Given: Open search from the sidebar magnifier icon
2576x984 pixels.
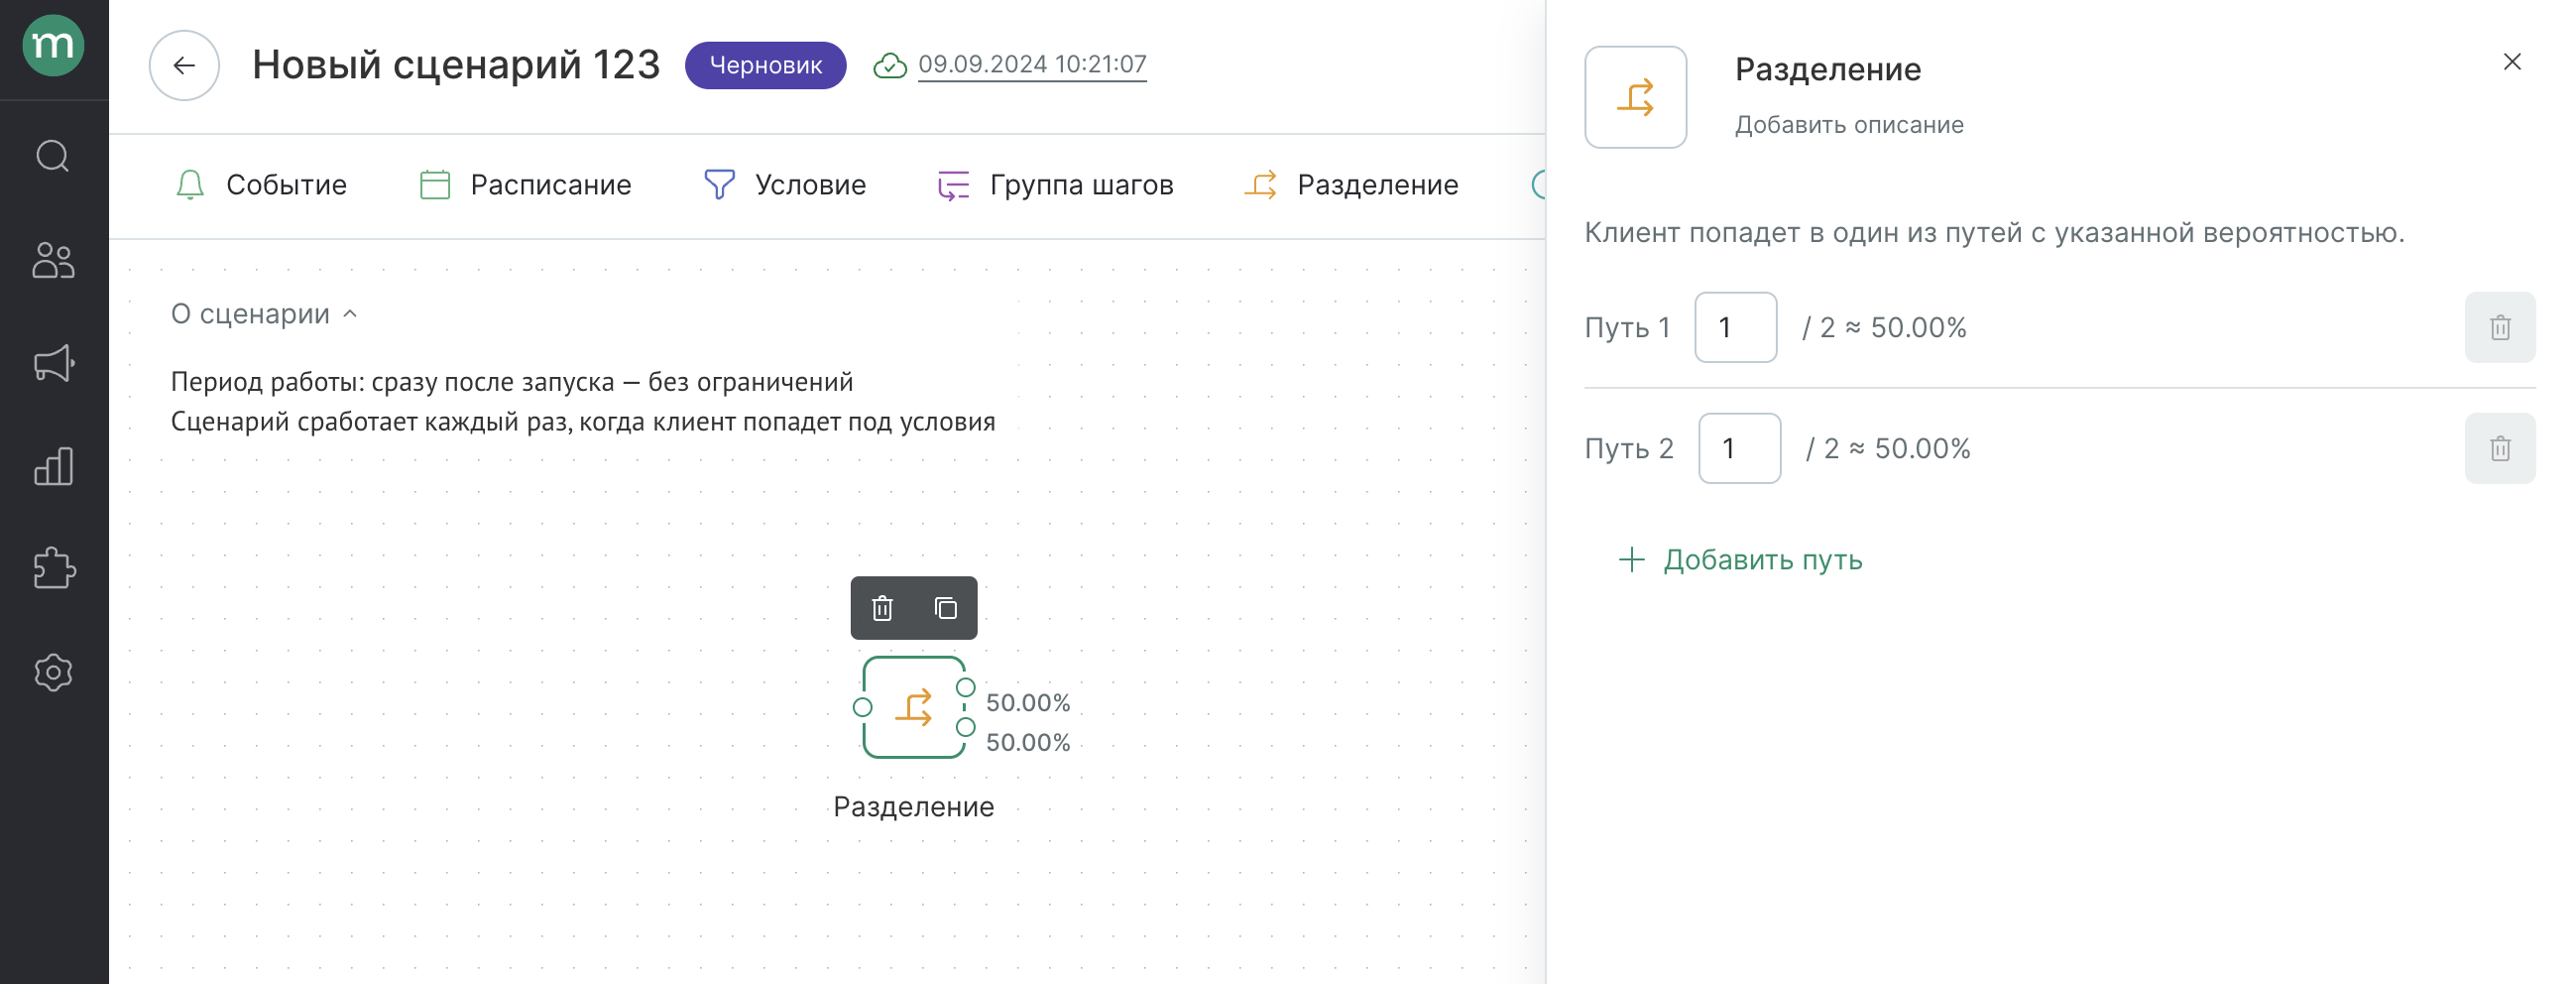Looking at the screenshot, I should 53,157.
